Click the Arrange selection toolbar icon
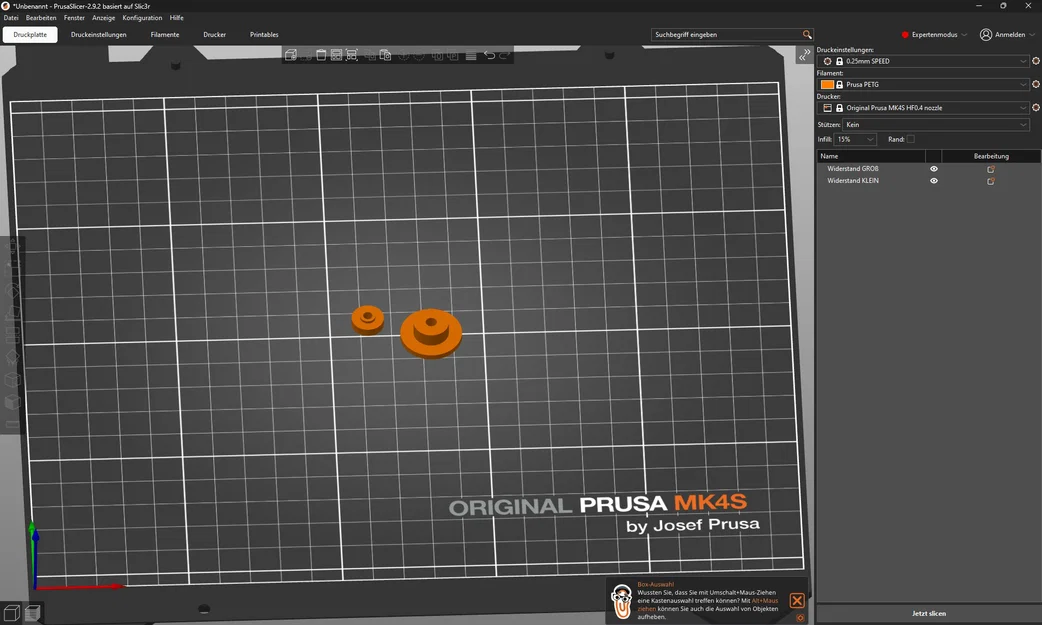 coord(352,55)
